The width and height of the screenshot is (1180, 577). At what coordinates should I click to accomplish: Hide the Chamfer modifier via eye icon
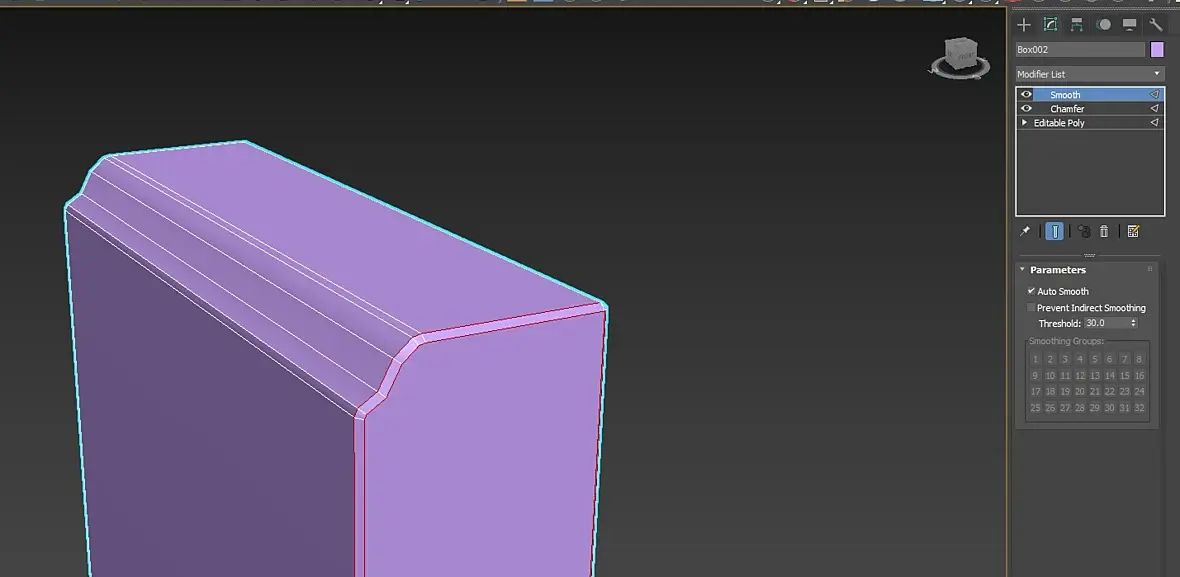coord(1026,109)
